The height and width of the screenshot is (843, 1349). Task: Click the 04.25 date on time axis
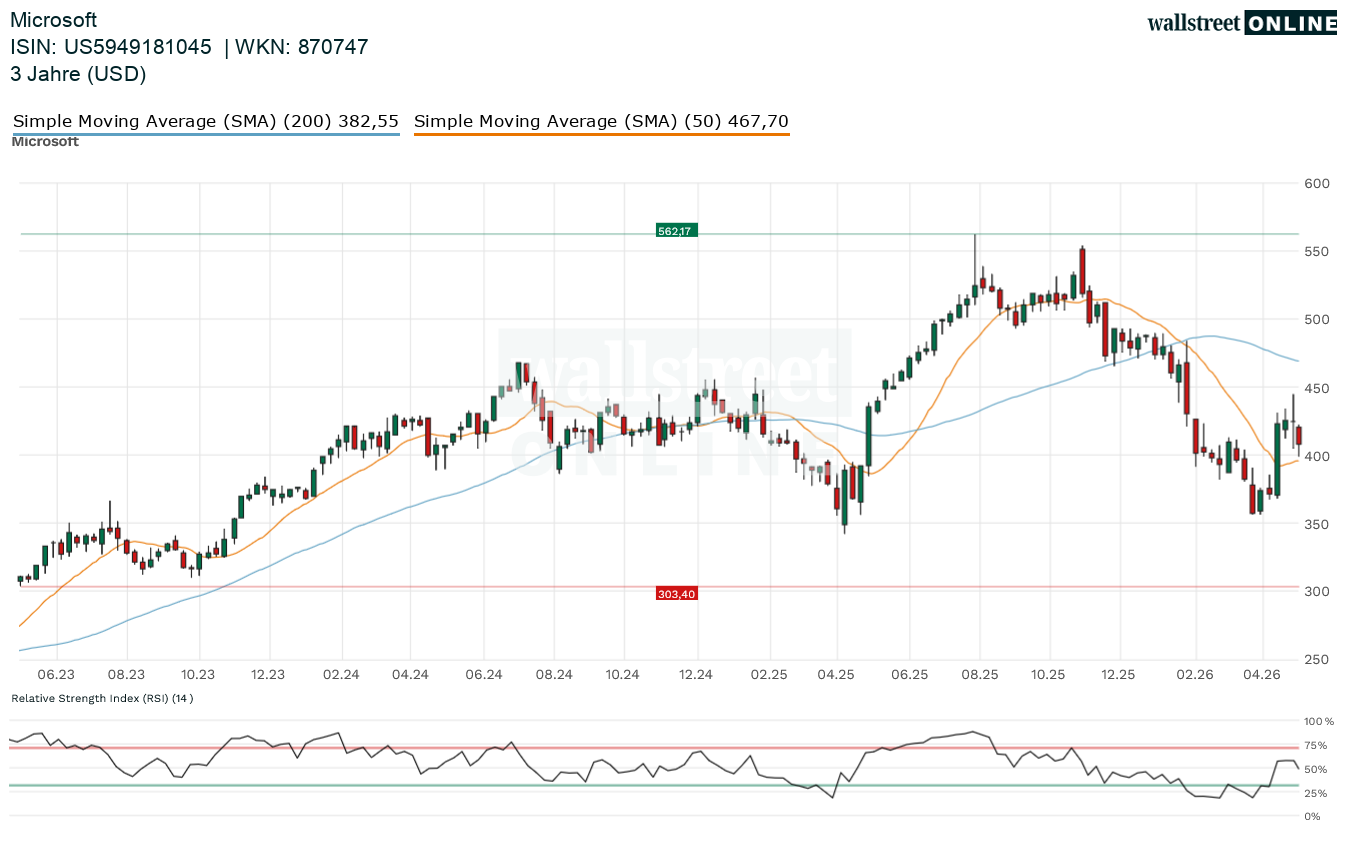[837, 675]
